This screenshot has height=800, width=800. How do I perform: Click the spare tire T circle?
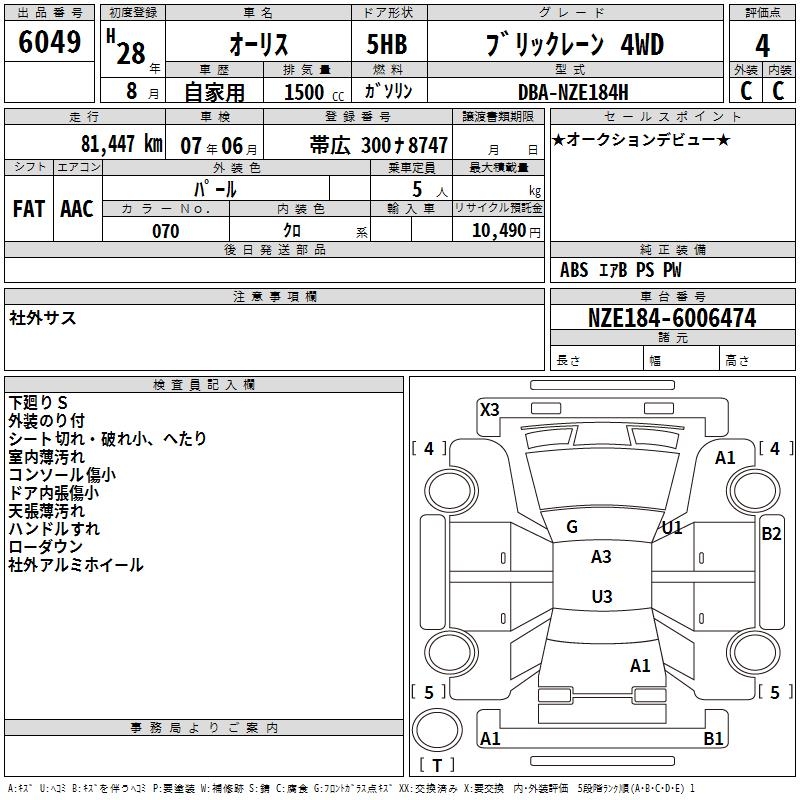437,729
